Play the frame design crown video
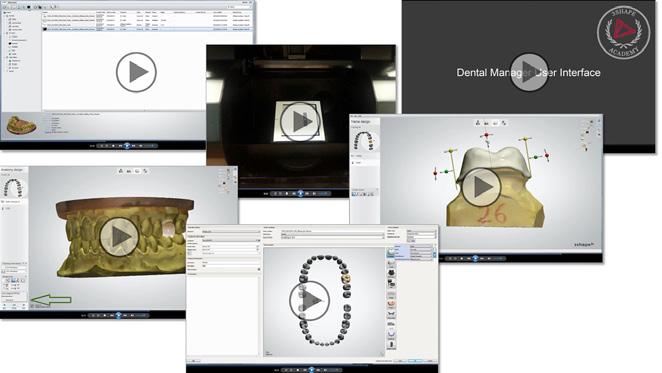Screen dimensions: 662x373 pyautogui.click(x=481, y=187)
